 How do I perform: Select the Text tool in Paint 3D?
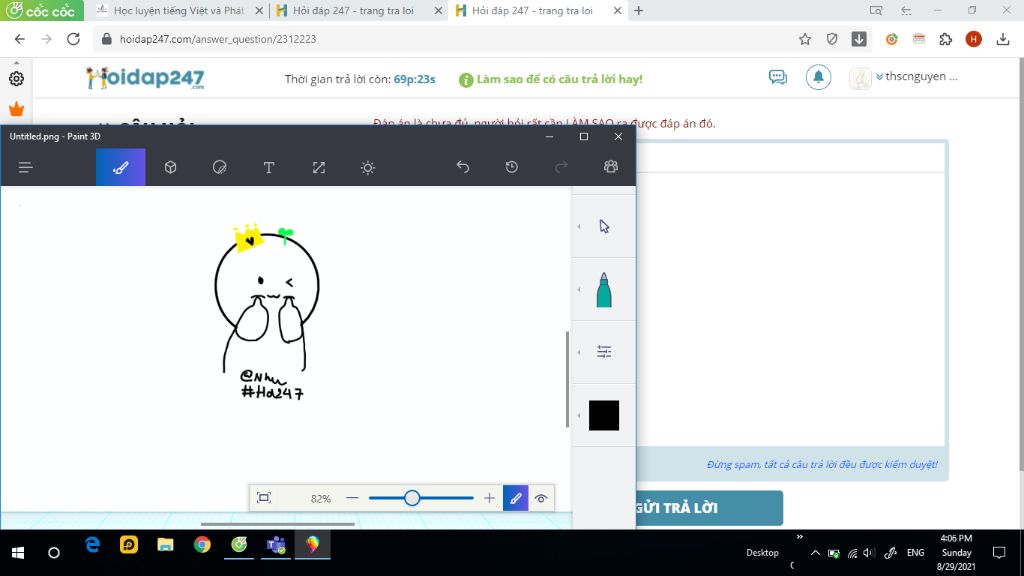point(268,167)
